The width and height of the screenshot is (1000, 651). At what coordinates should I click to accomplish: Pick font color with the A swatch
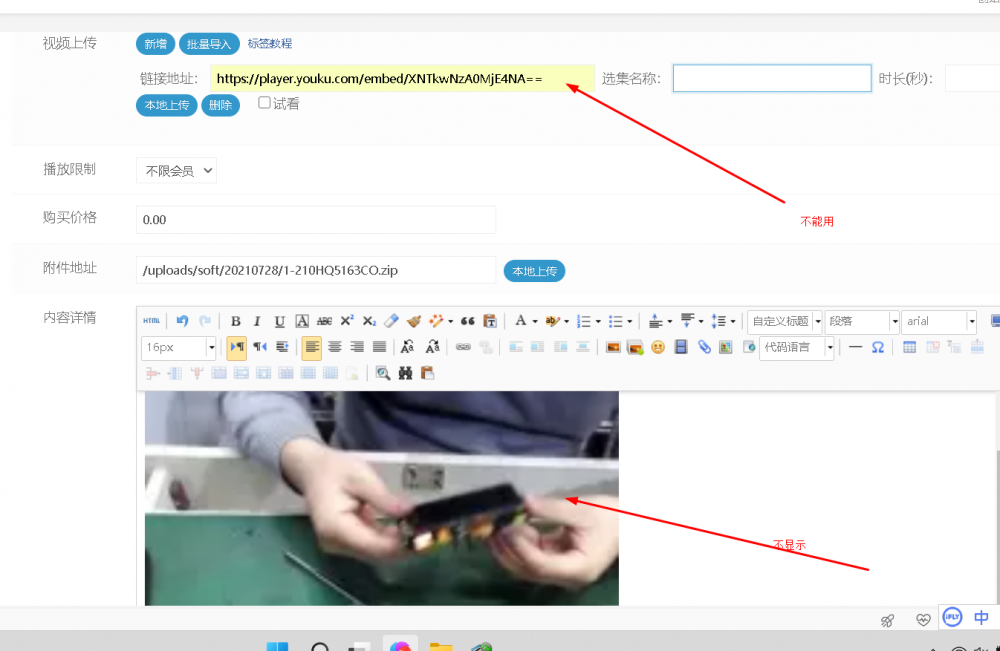click(520, 321)
